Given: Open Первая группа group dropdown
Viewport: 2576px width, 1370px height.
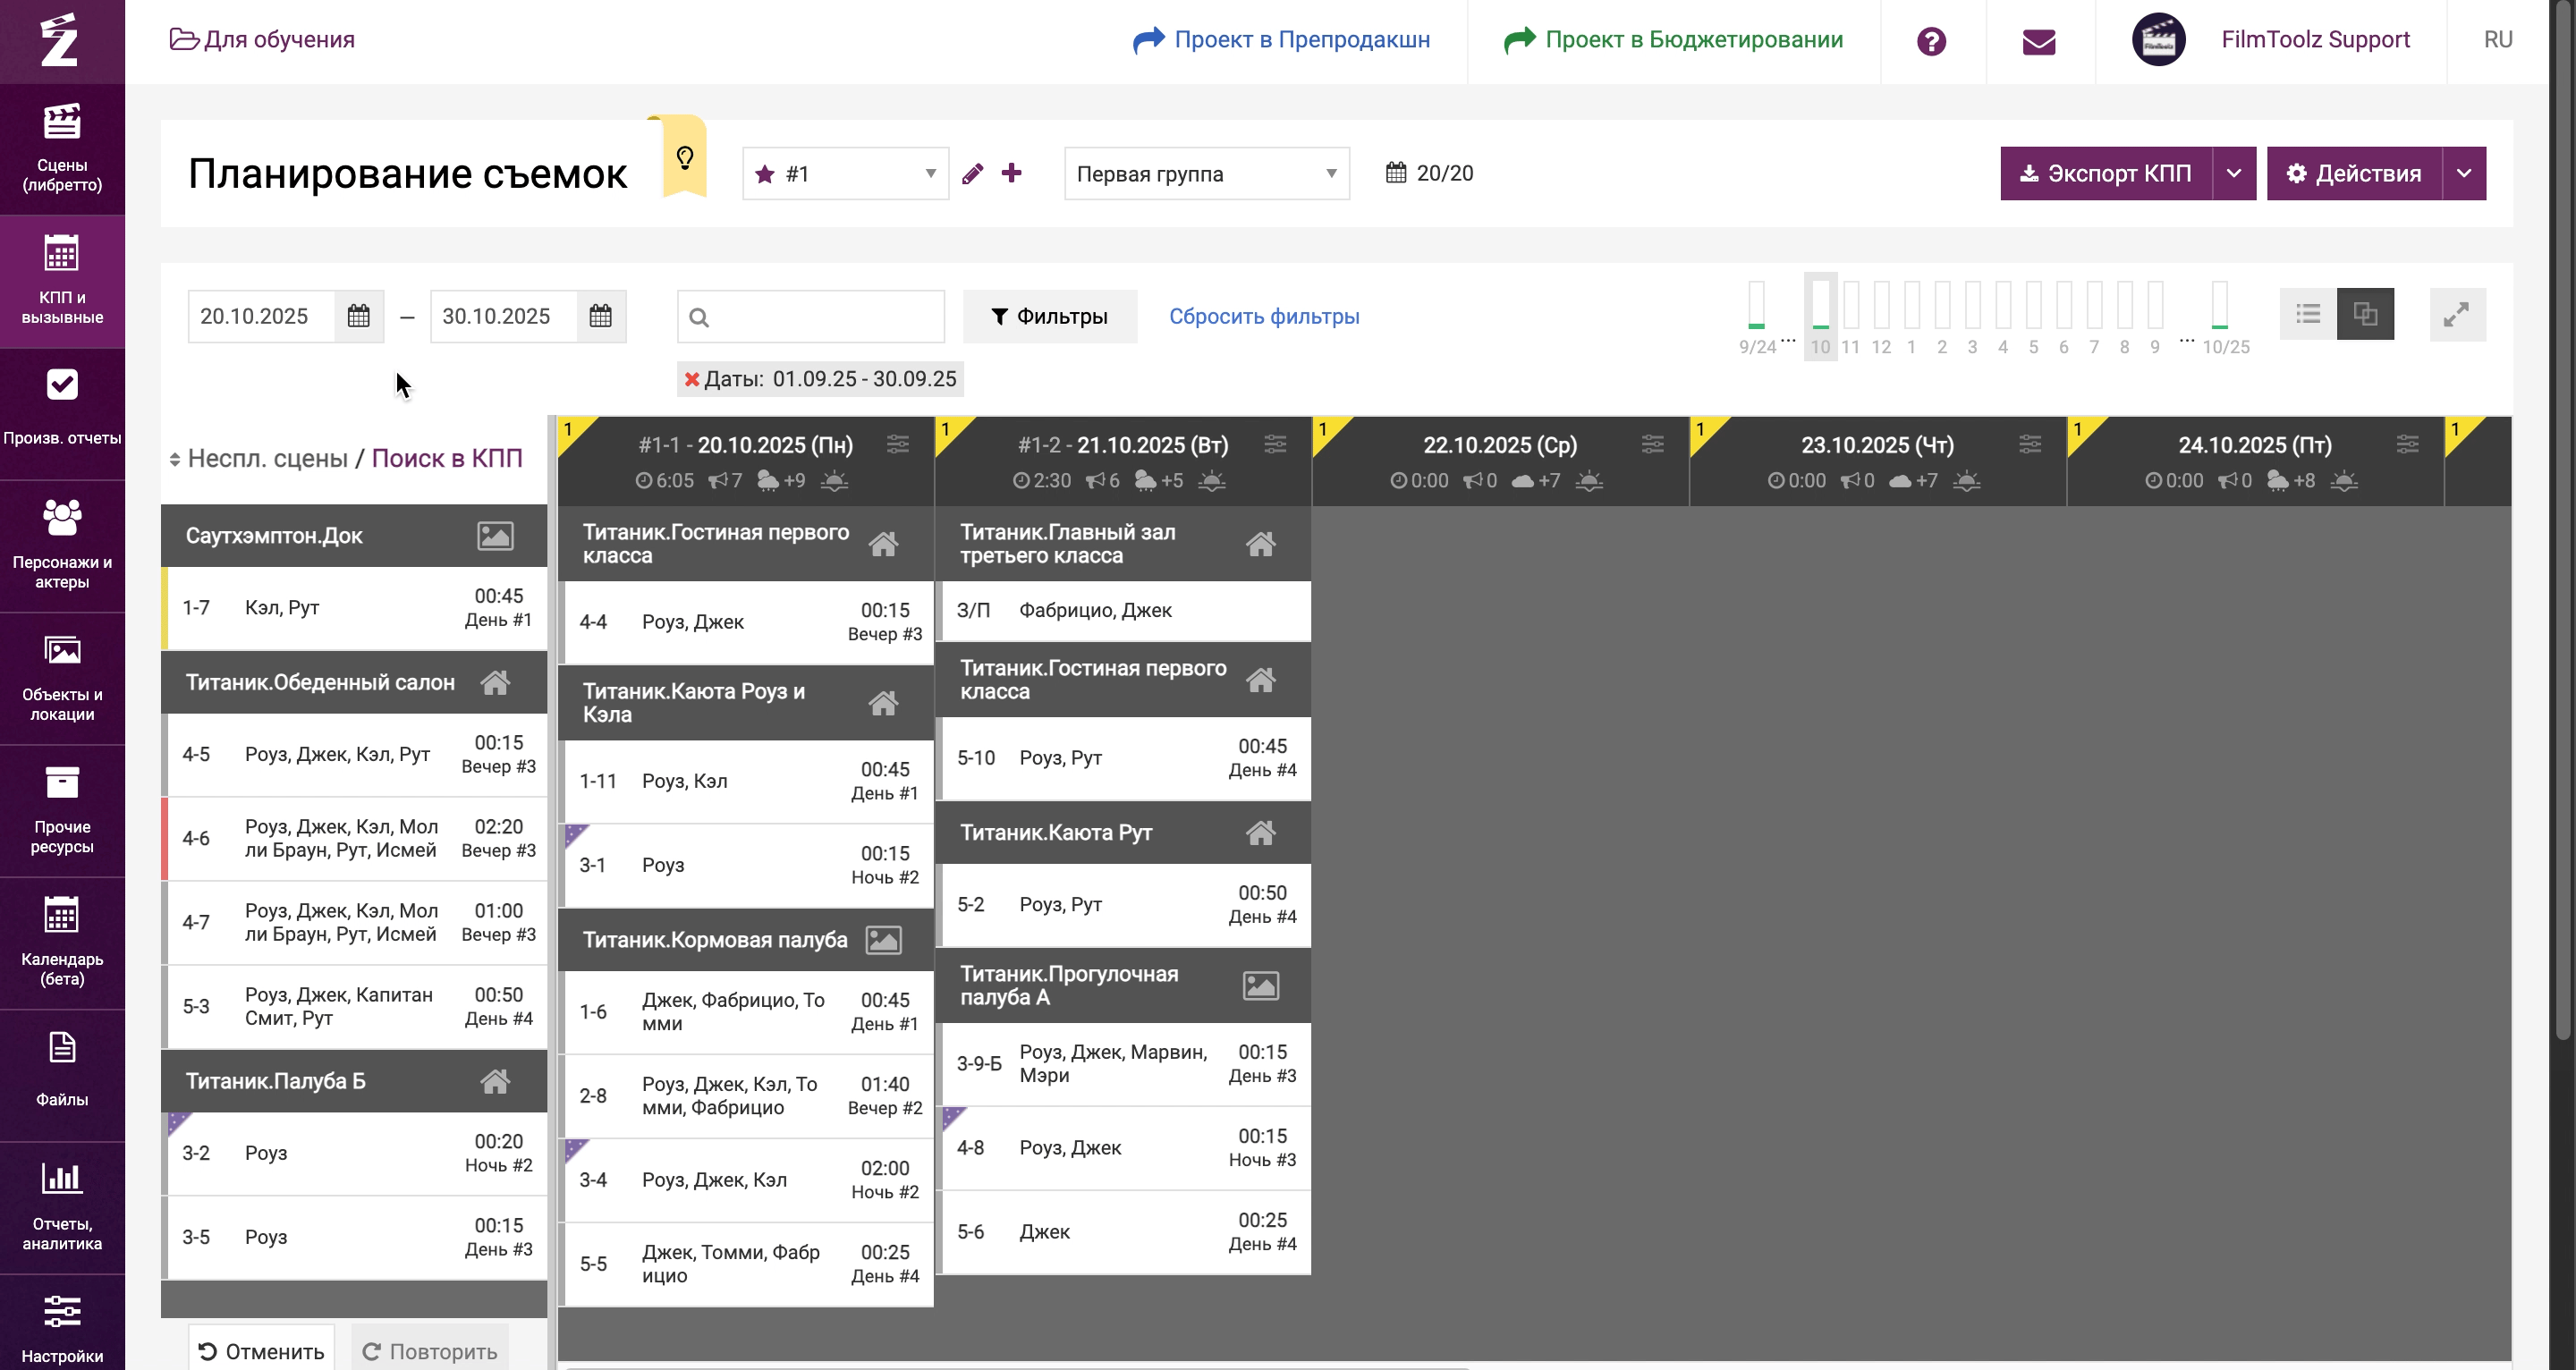Looking at the screenshot, I should (x=1206, y=174).
